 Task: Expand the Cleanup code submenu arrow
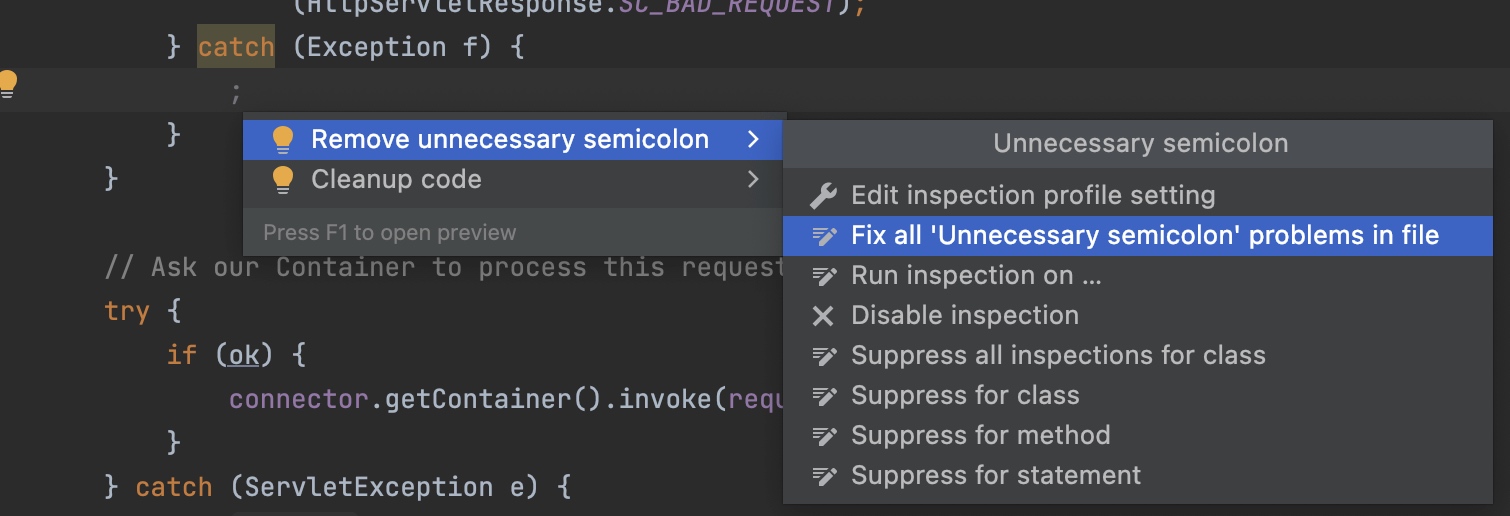pyautogui.click(x=753, y=180)
